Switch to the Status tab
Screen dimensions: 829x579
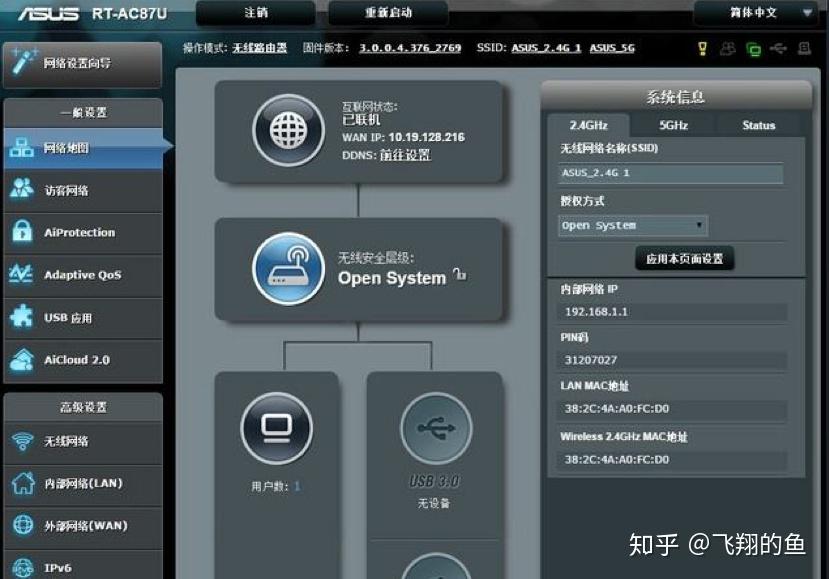pos(758,125)
